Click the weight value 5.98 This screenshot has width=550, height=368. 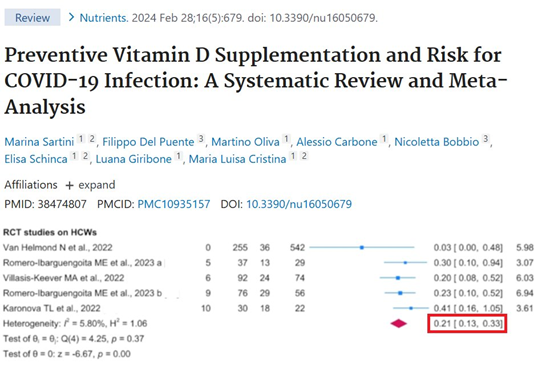(525, 248)
